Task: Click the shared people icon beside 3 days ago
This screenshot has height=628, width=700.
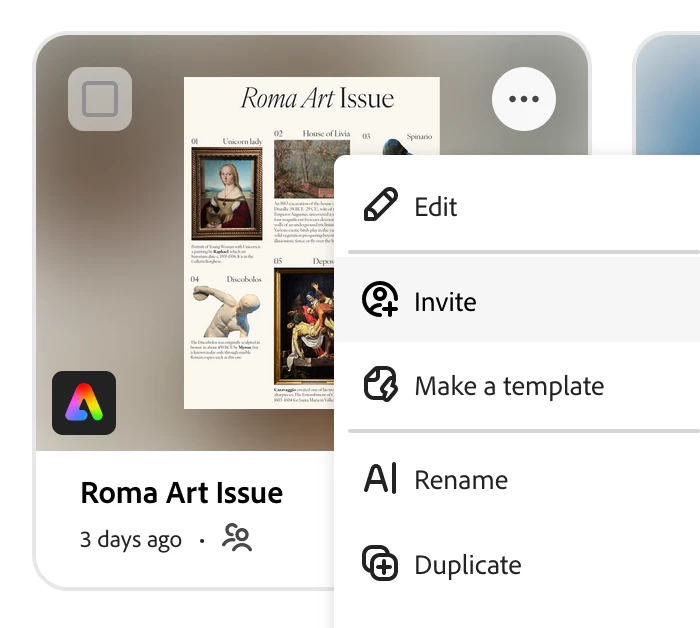Action: (237, 537)
